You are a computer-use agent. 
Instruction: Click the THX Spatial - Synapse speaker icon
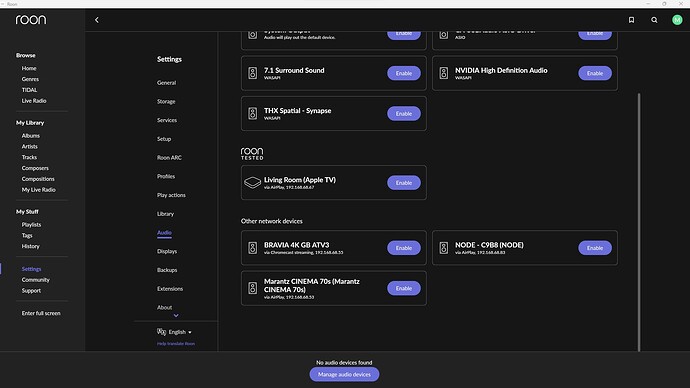coord(253,113)
